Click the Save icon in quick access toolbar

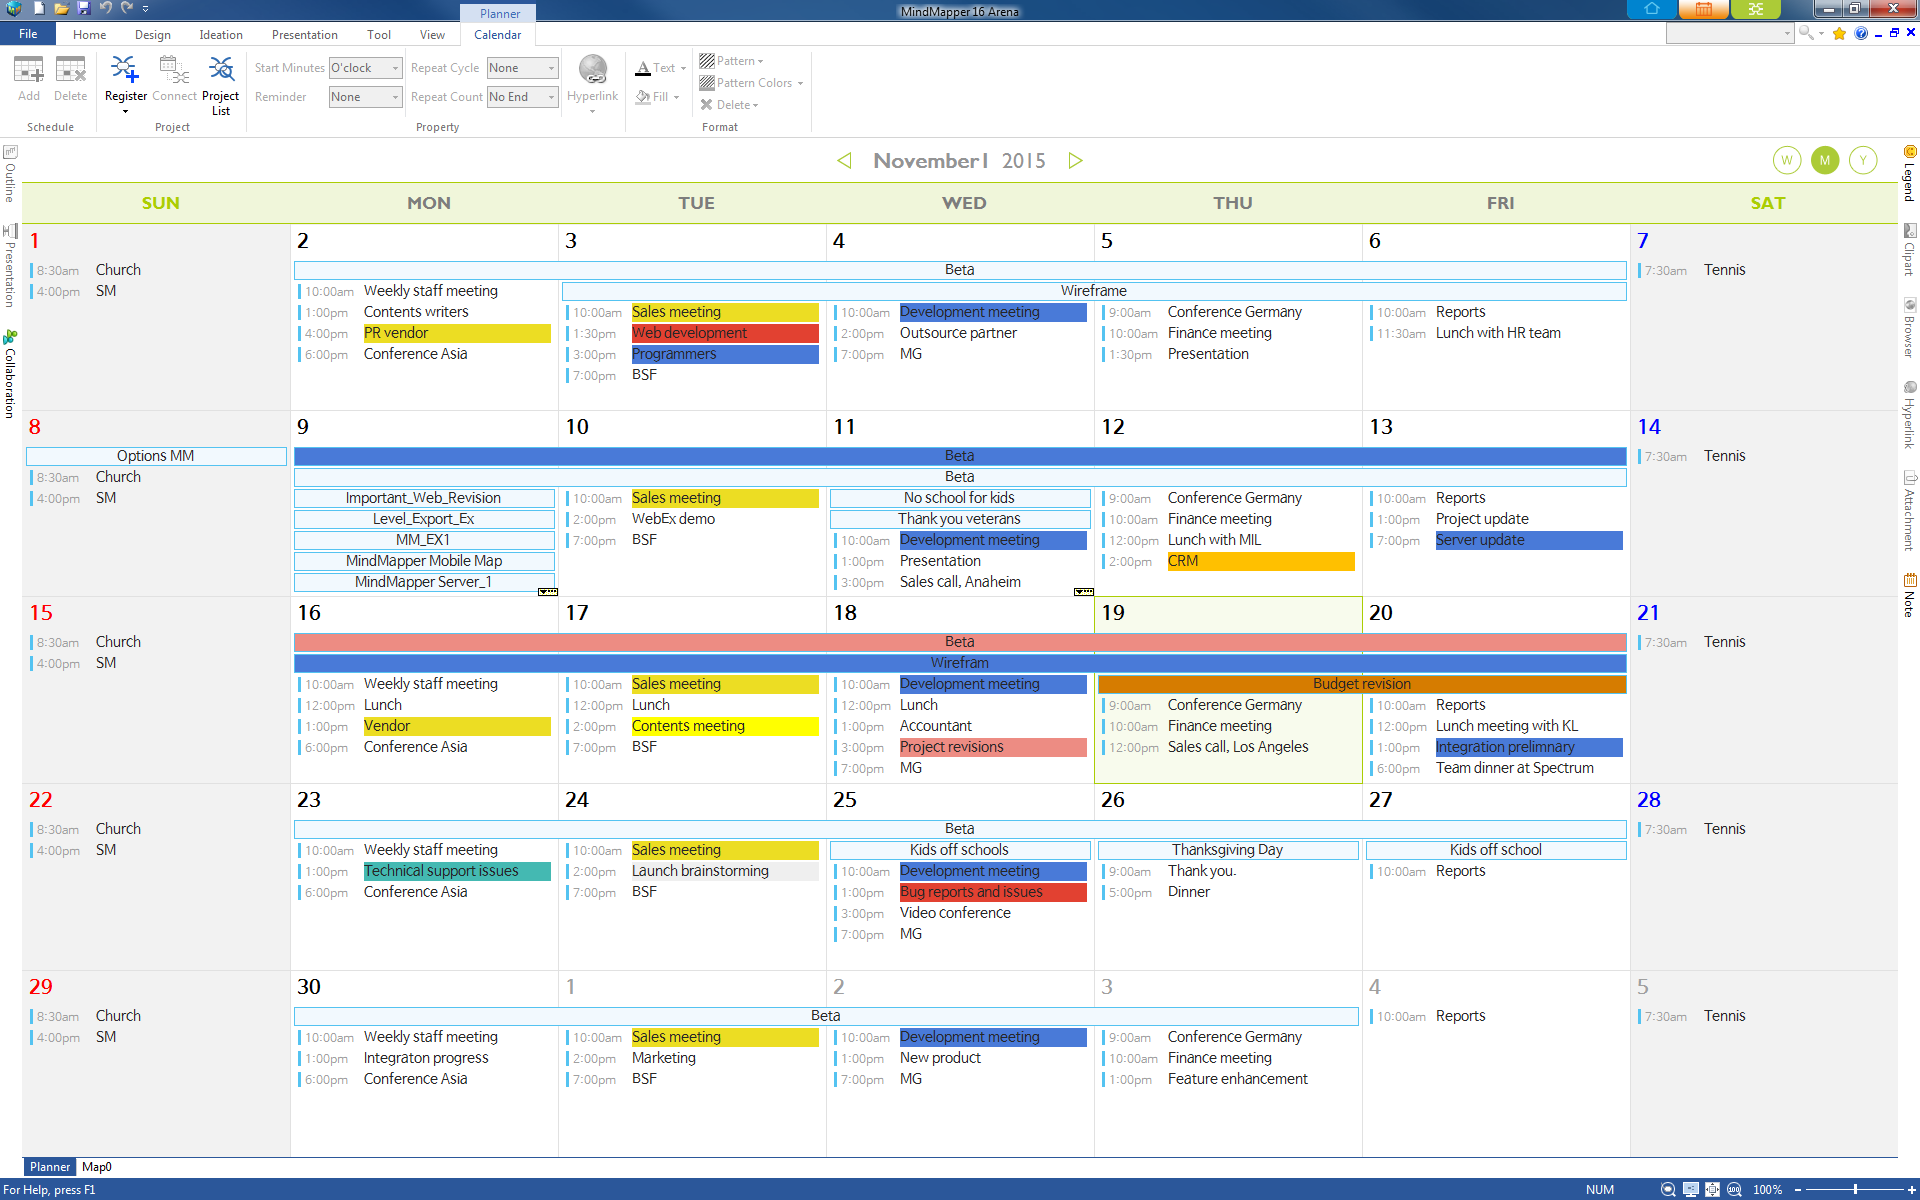[84, 8]
